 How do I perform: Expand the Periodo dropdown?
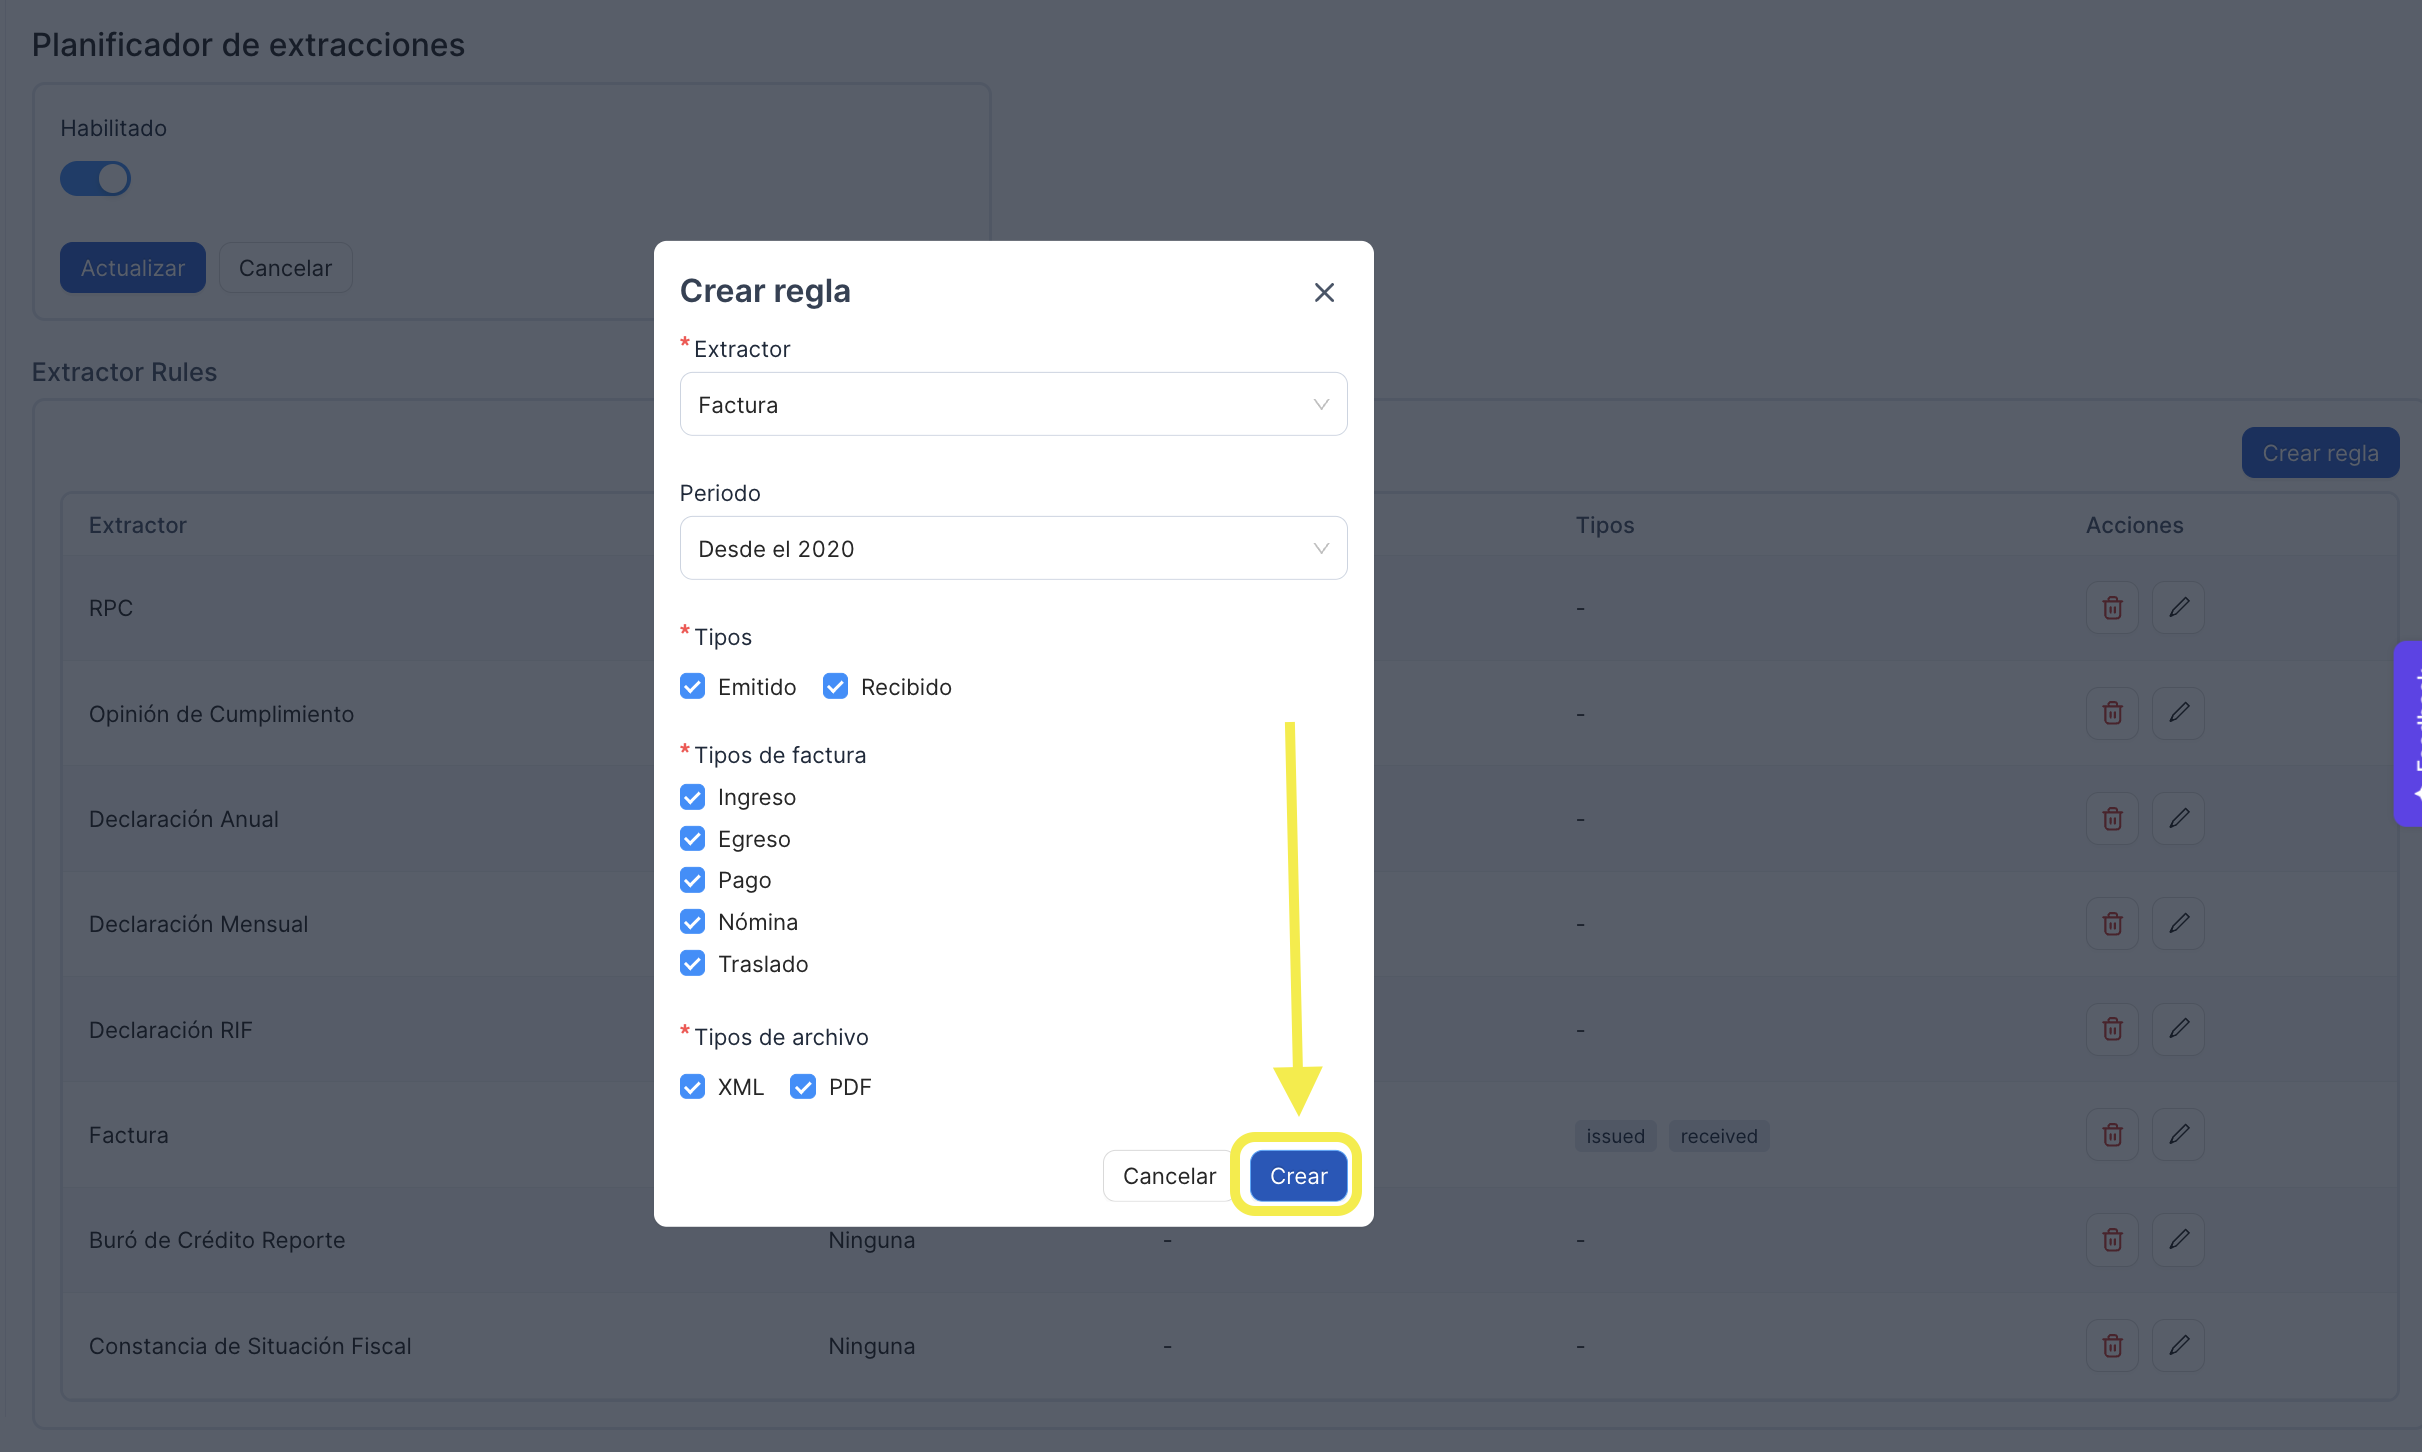1013,548
